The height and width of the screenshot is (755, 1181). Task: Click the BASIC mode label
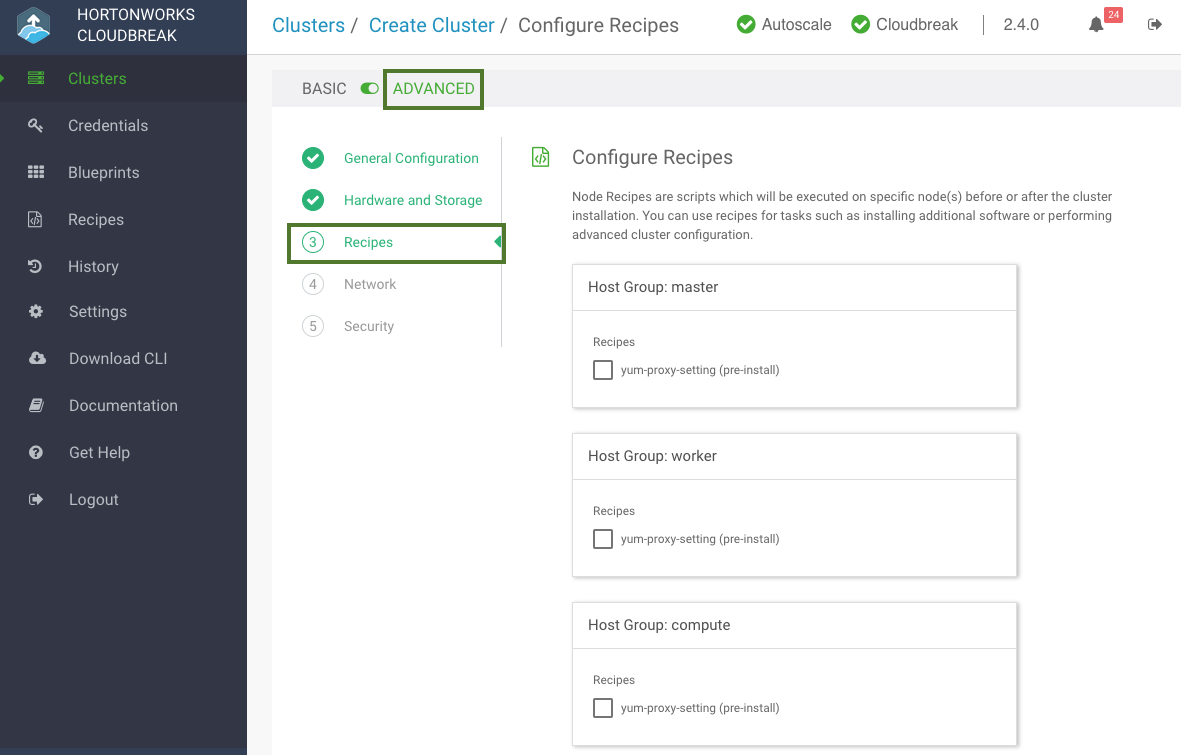coord(324,89)
